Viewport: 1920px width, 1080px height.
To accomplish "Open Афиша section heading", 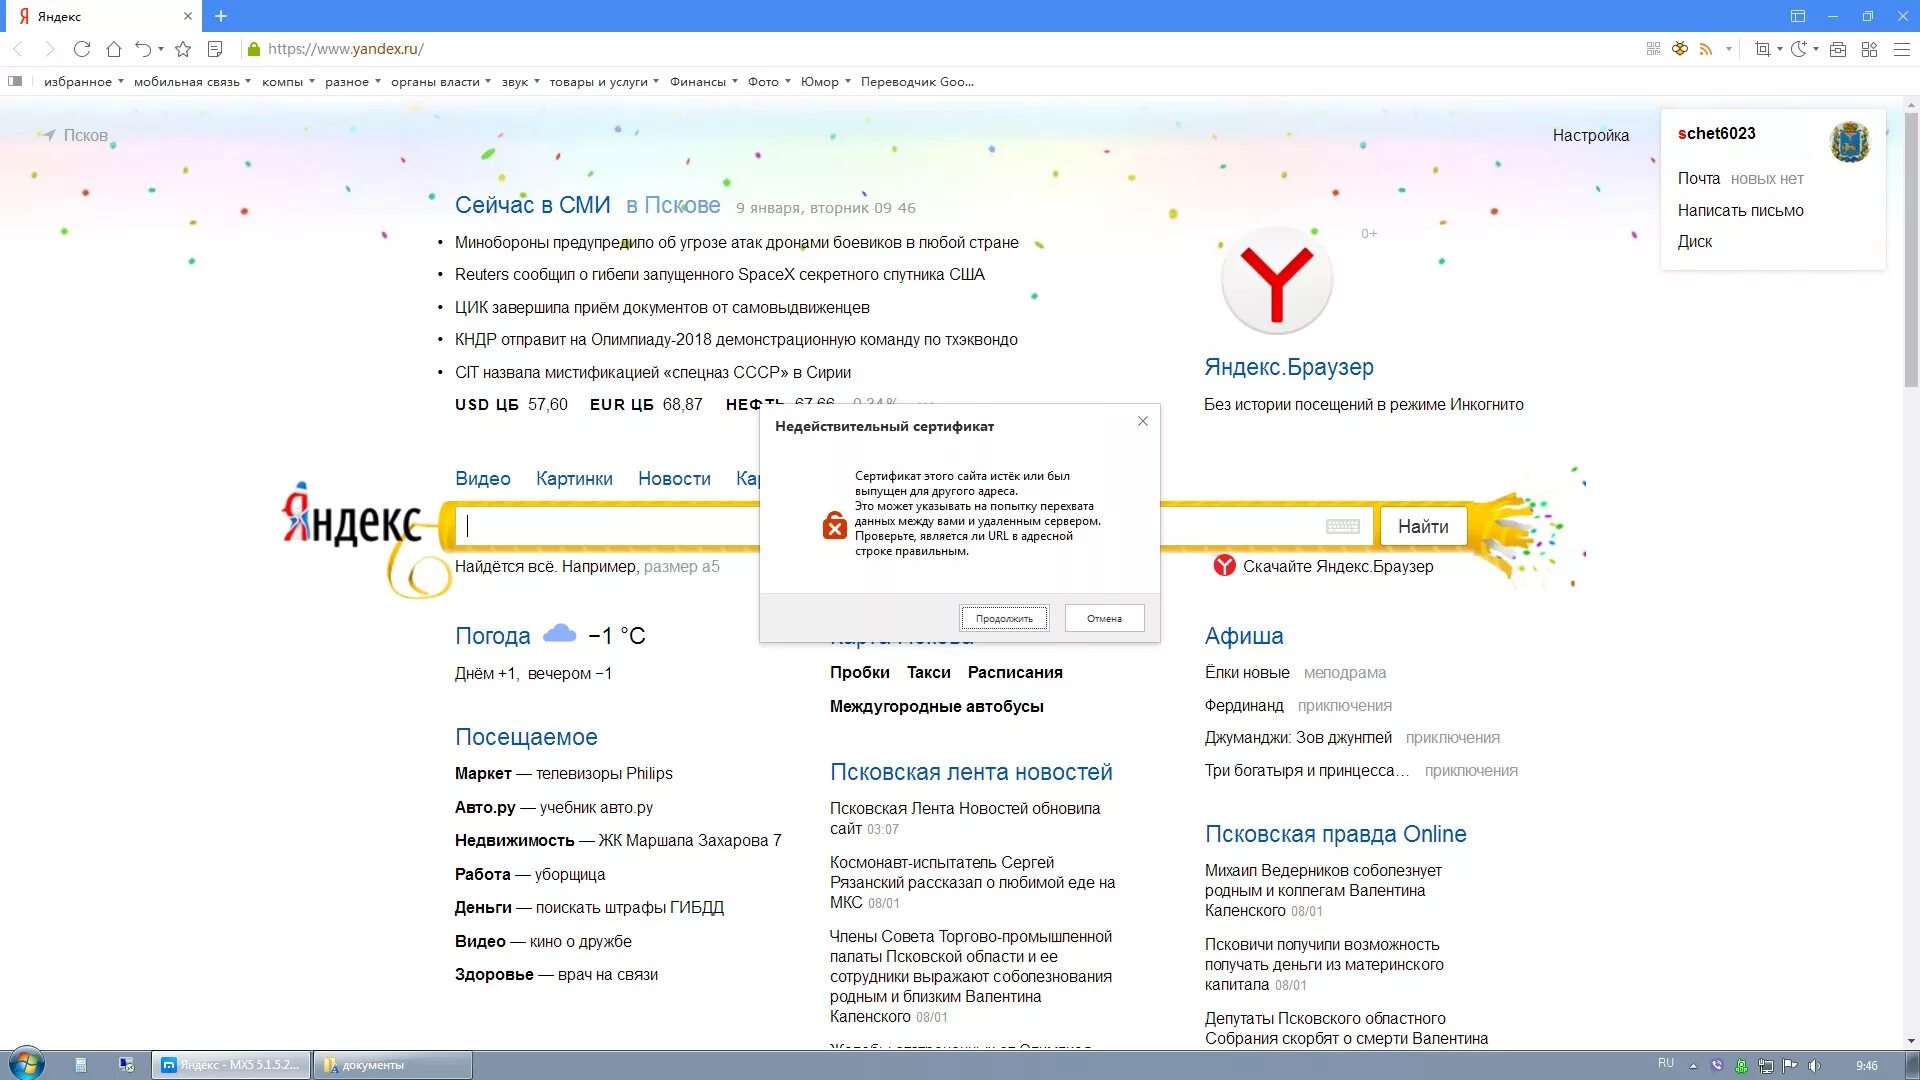I will [x=1243, y=635].
